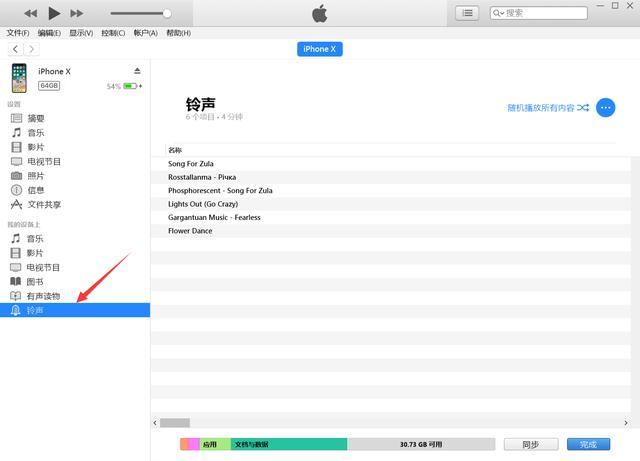Viewport: 640px width, 461px height.
Task: Click the fast-forward next track button
Action: pos(77,13)
